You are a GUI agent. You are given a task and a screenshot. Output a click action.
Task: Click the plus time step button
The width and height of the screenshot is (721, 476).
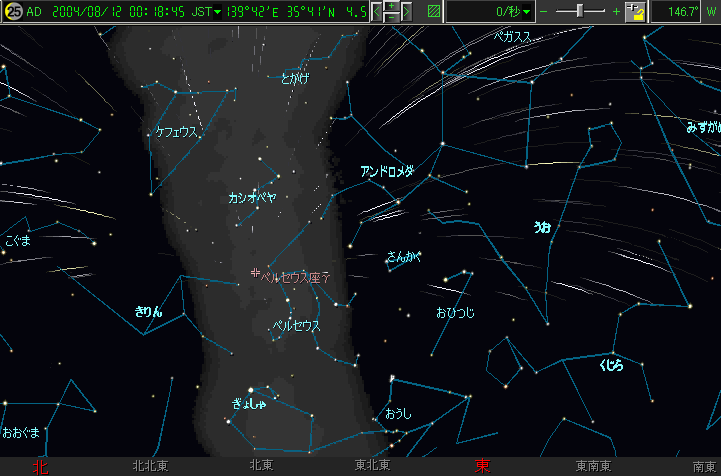(391, 7)
